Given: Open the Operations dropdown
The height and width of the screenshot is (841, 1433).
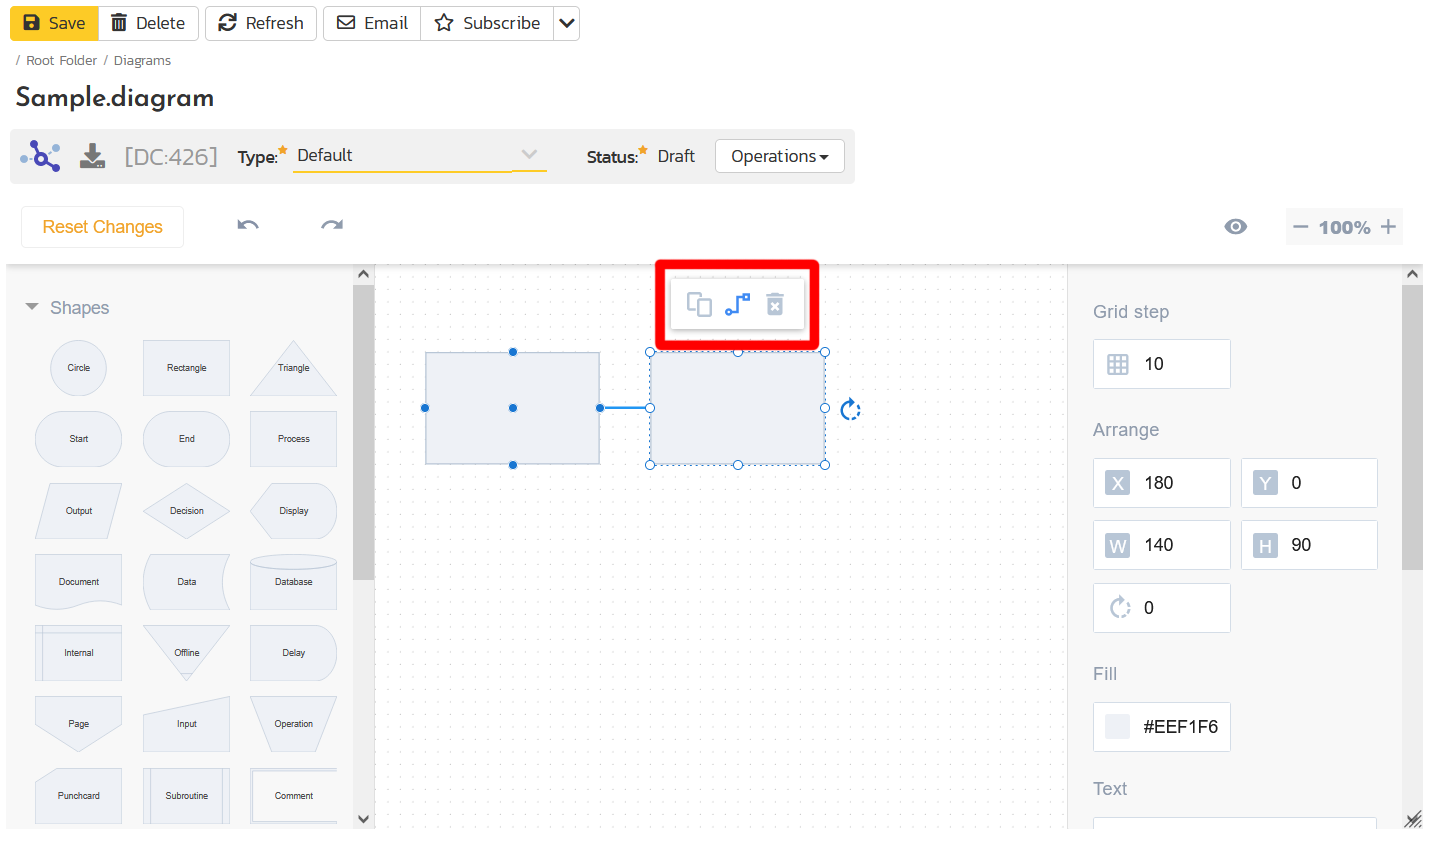Looking at the screenshot, I should tap(779, 156).
